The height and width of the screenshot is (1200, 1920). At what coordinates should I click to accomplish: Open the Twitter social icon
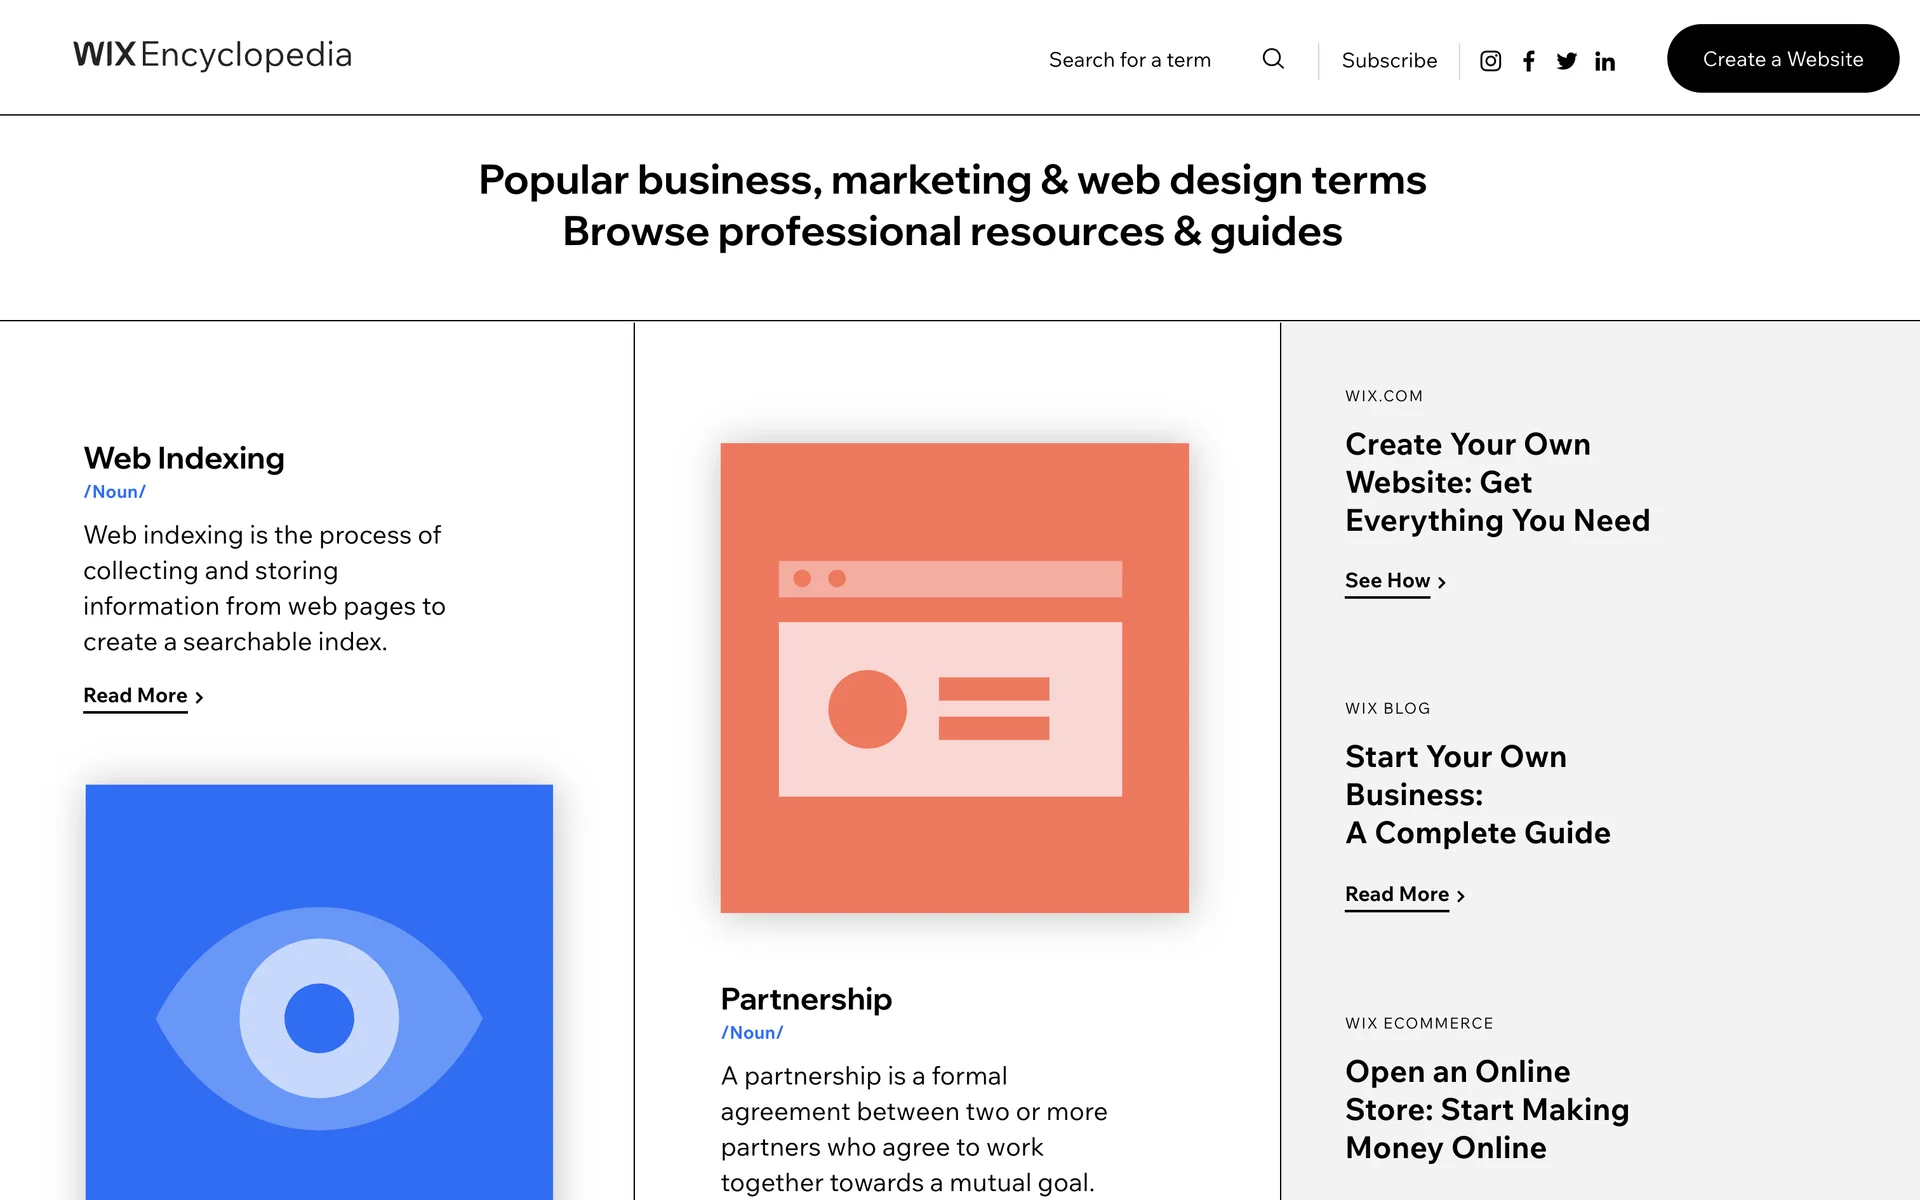coord(1566,61)
